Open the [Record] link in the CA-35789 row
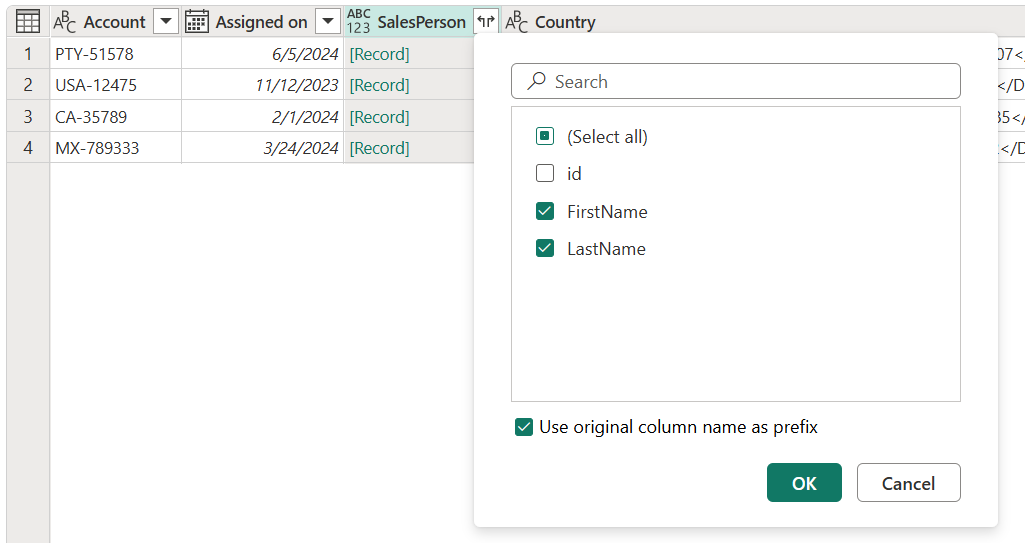The height and width of the screenshot is (543, 1025). point(379,117)
